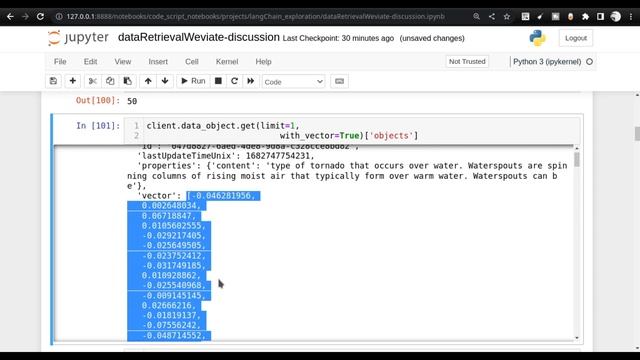
Task: Open the browser profile avatar
Action: 616,16
